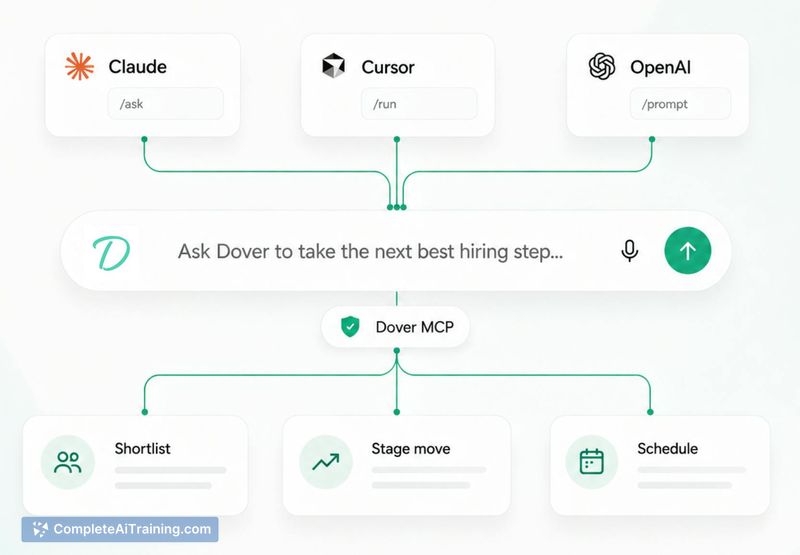Open the CompleteAiTraining.com link
This screenshot has height=555, width=800.
click(x=120, y=529)
